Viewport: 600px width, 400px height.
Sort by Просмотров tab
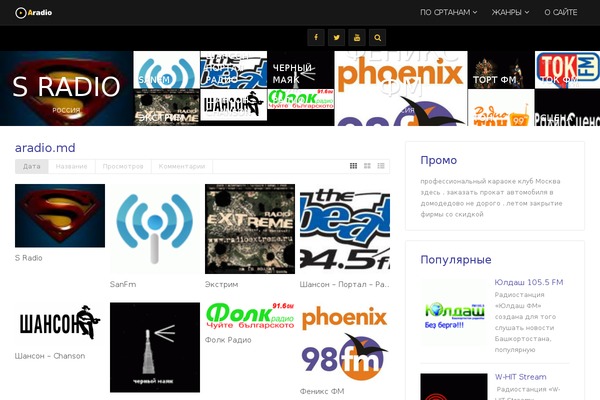tap(123, 167)
